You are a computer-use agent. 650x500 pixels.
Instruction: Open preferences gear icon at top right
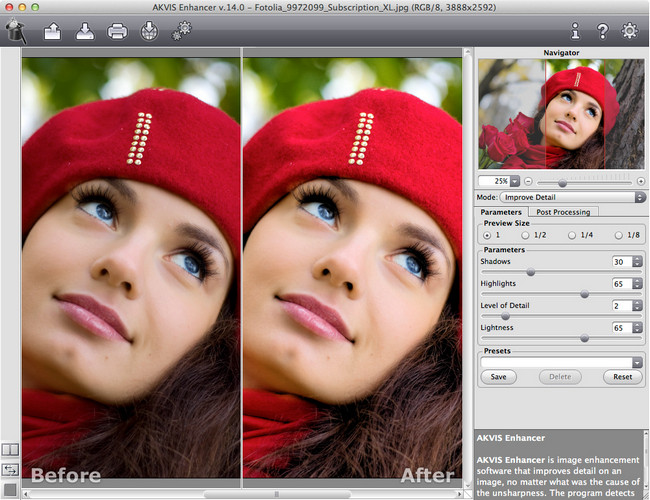630,32
